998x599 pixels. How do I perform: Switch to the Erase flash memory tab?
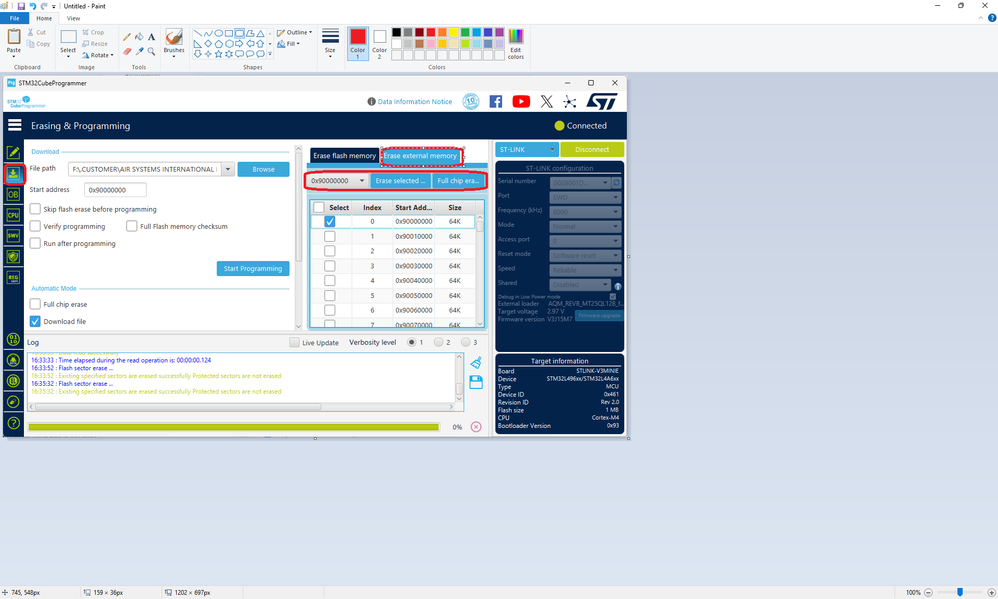[x=344, y=156]
